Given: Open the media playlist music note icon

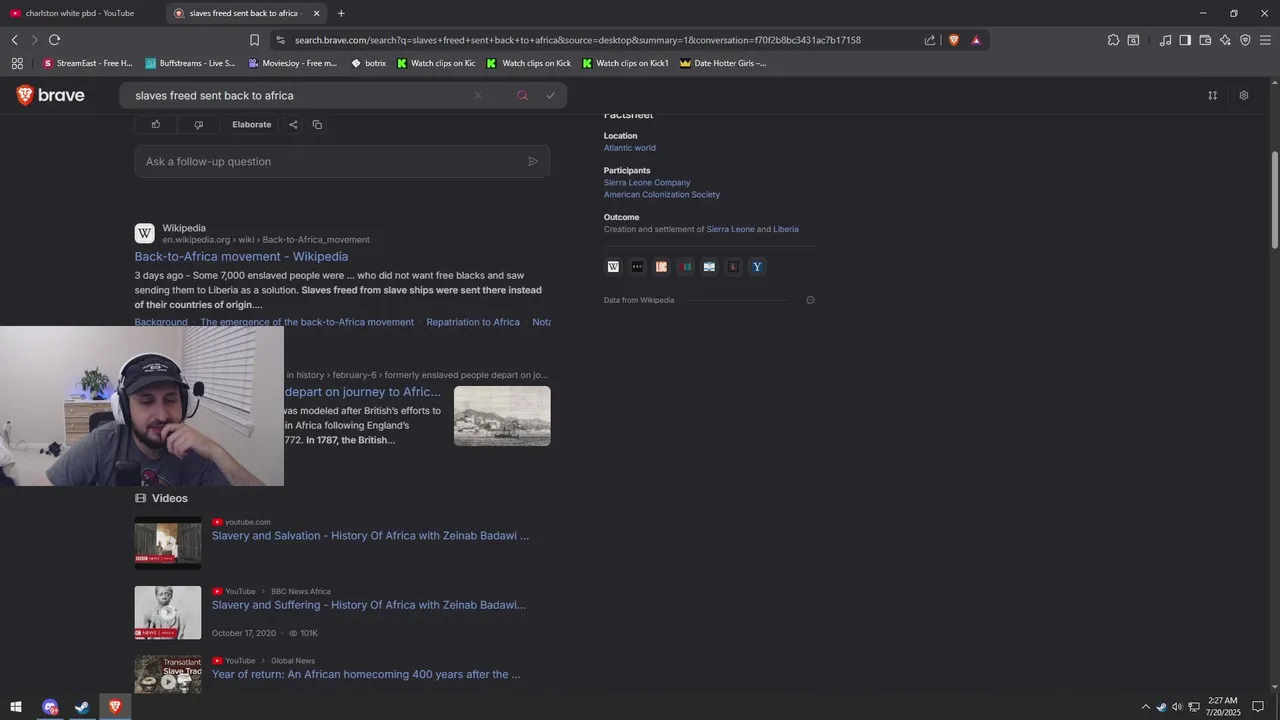Looking at the screenshot, I should point(1165,40).
